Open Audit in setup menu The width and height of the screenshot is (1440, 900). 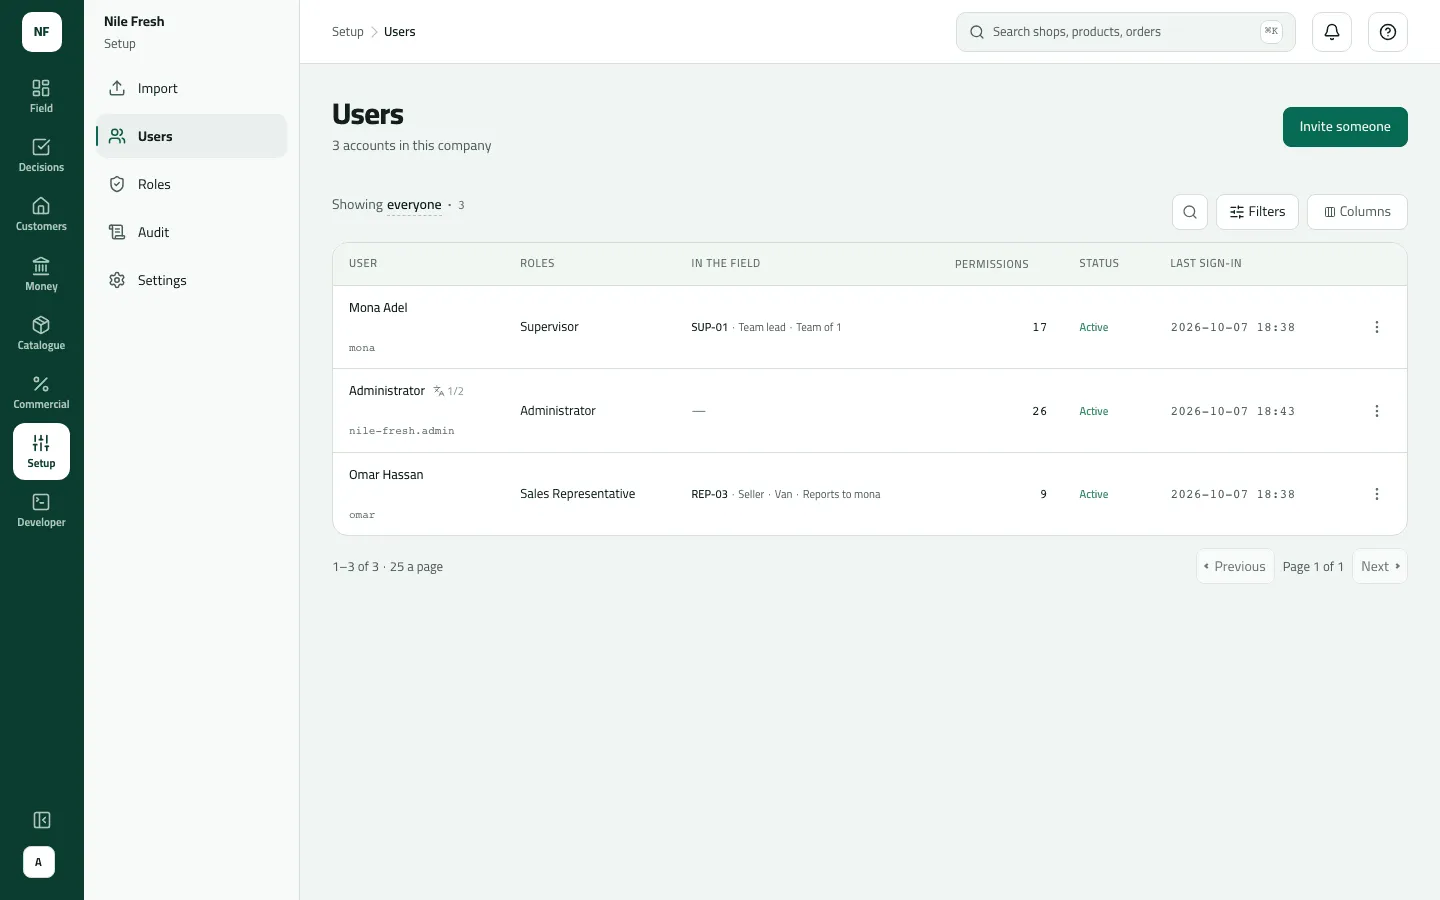tap(192, 232)
